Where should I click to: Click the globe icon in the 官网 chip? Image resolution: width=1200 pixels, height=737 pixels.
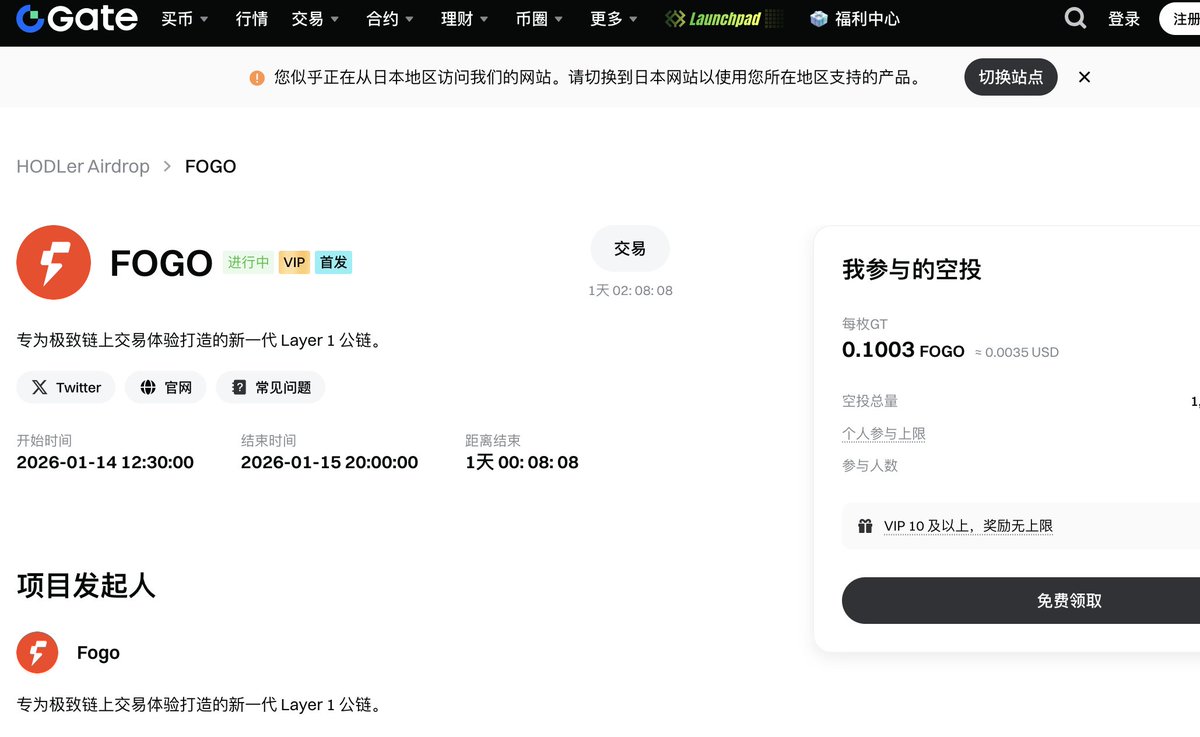[148, 387]
